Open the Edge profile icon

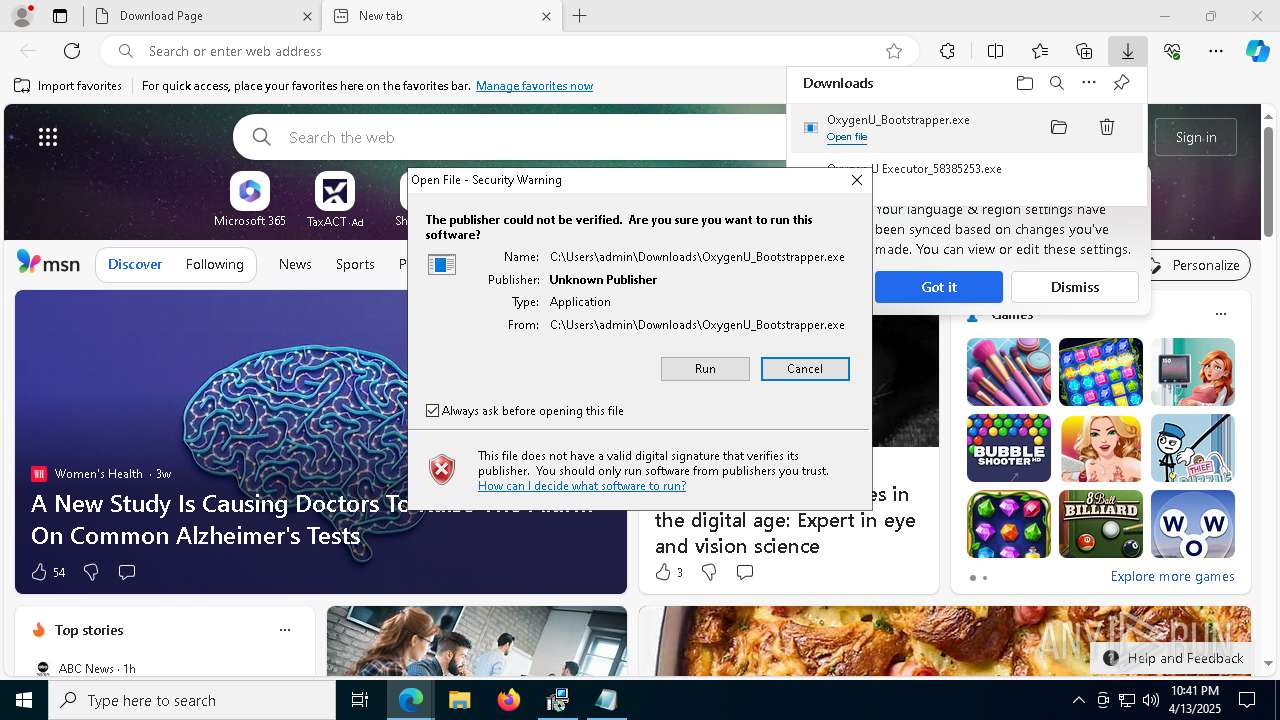tap(21, 16)
